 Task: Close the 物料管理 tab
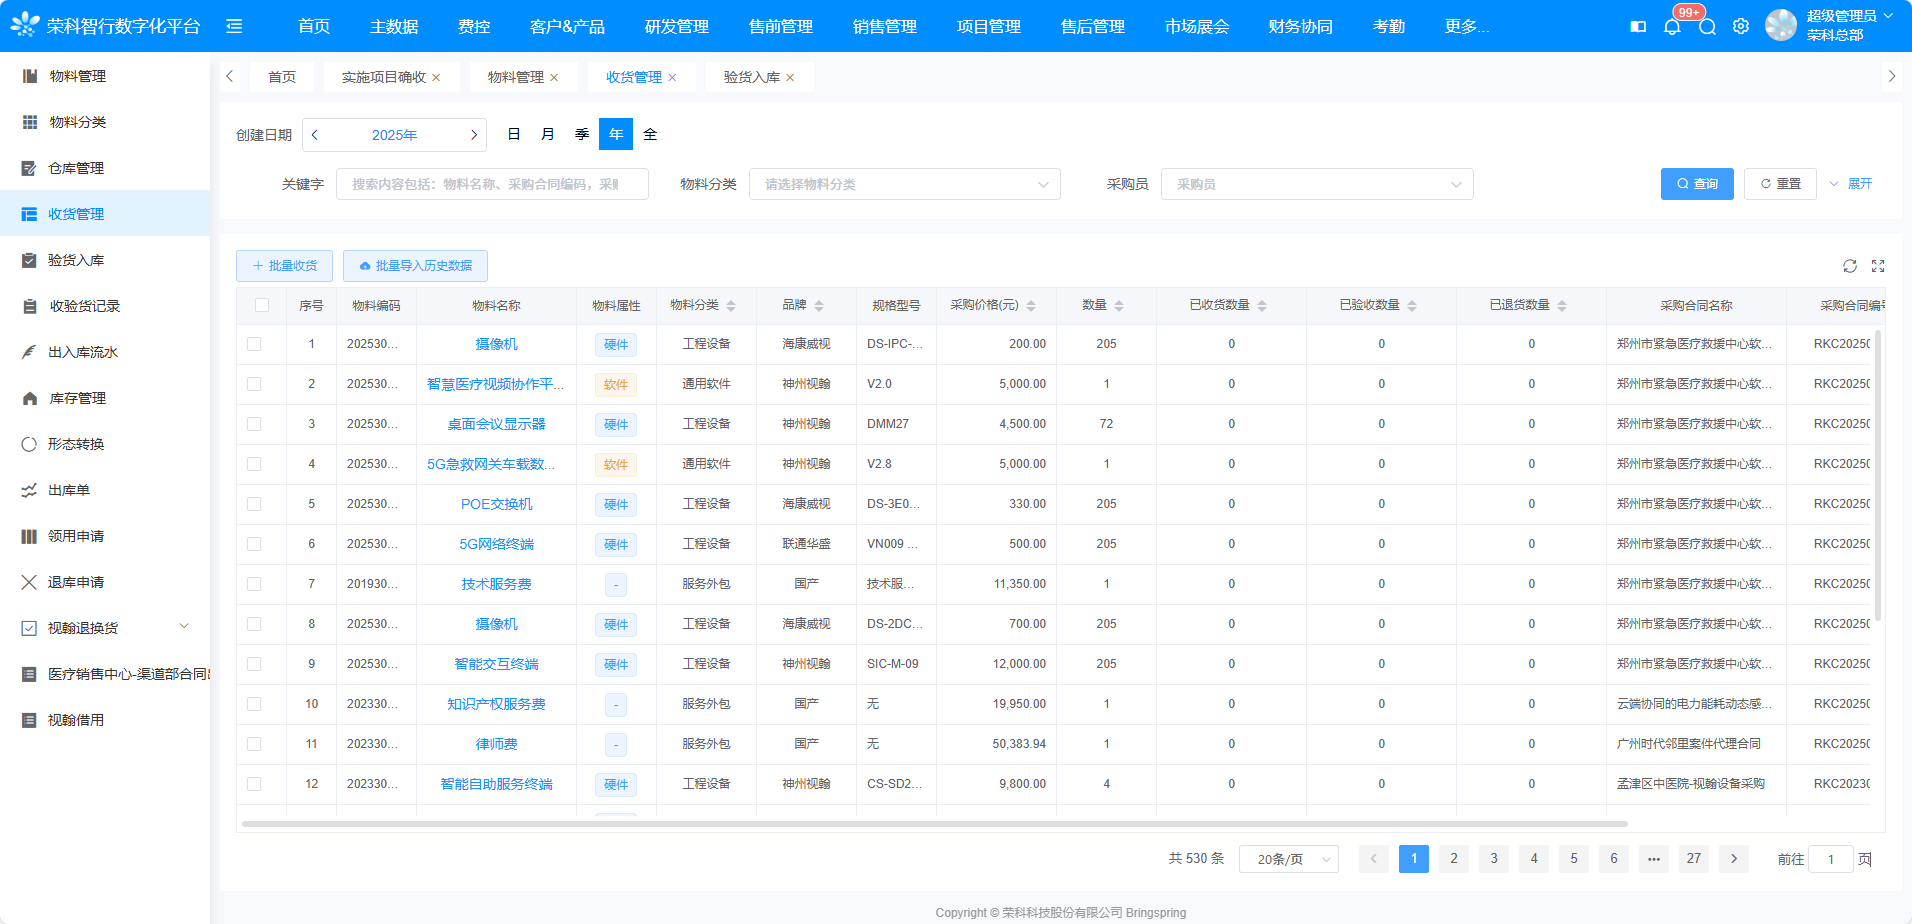[x=554, y=78]
